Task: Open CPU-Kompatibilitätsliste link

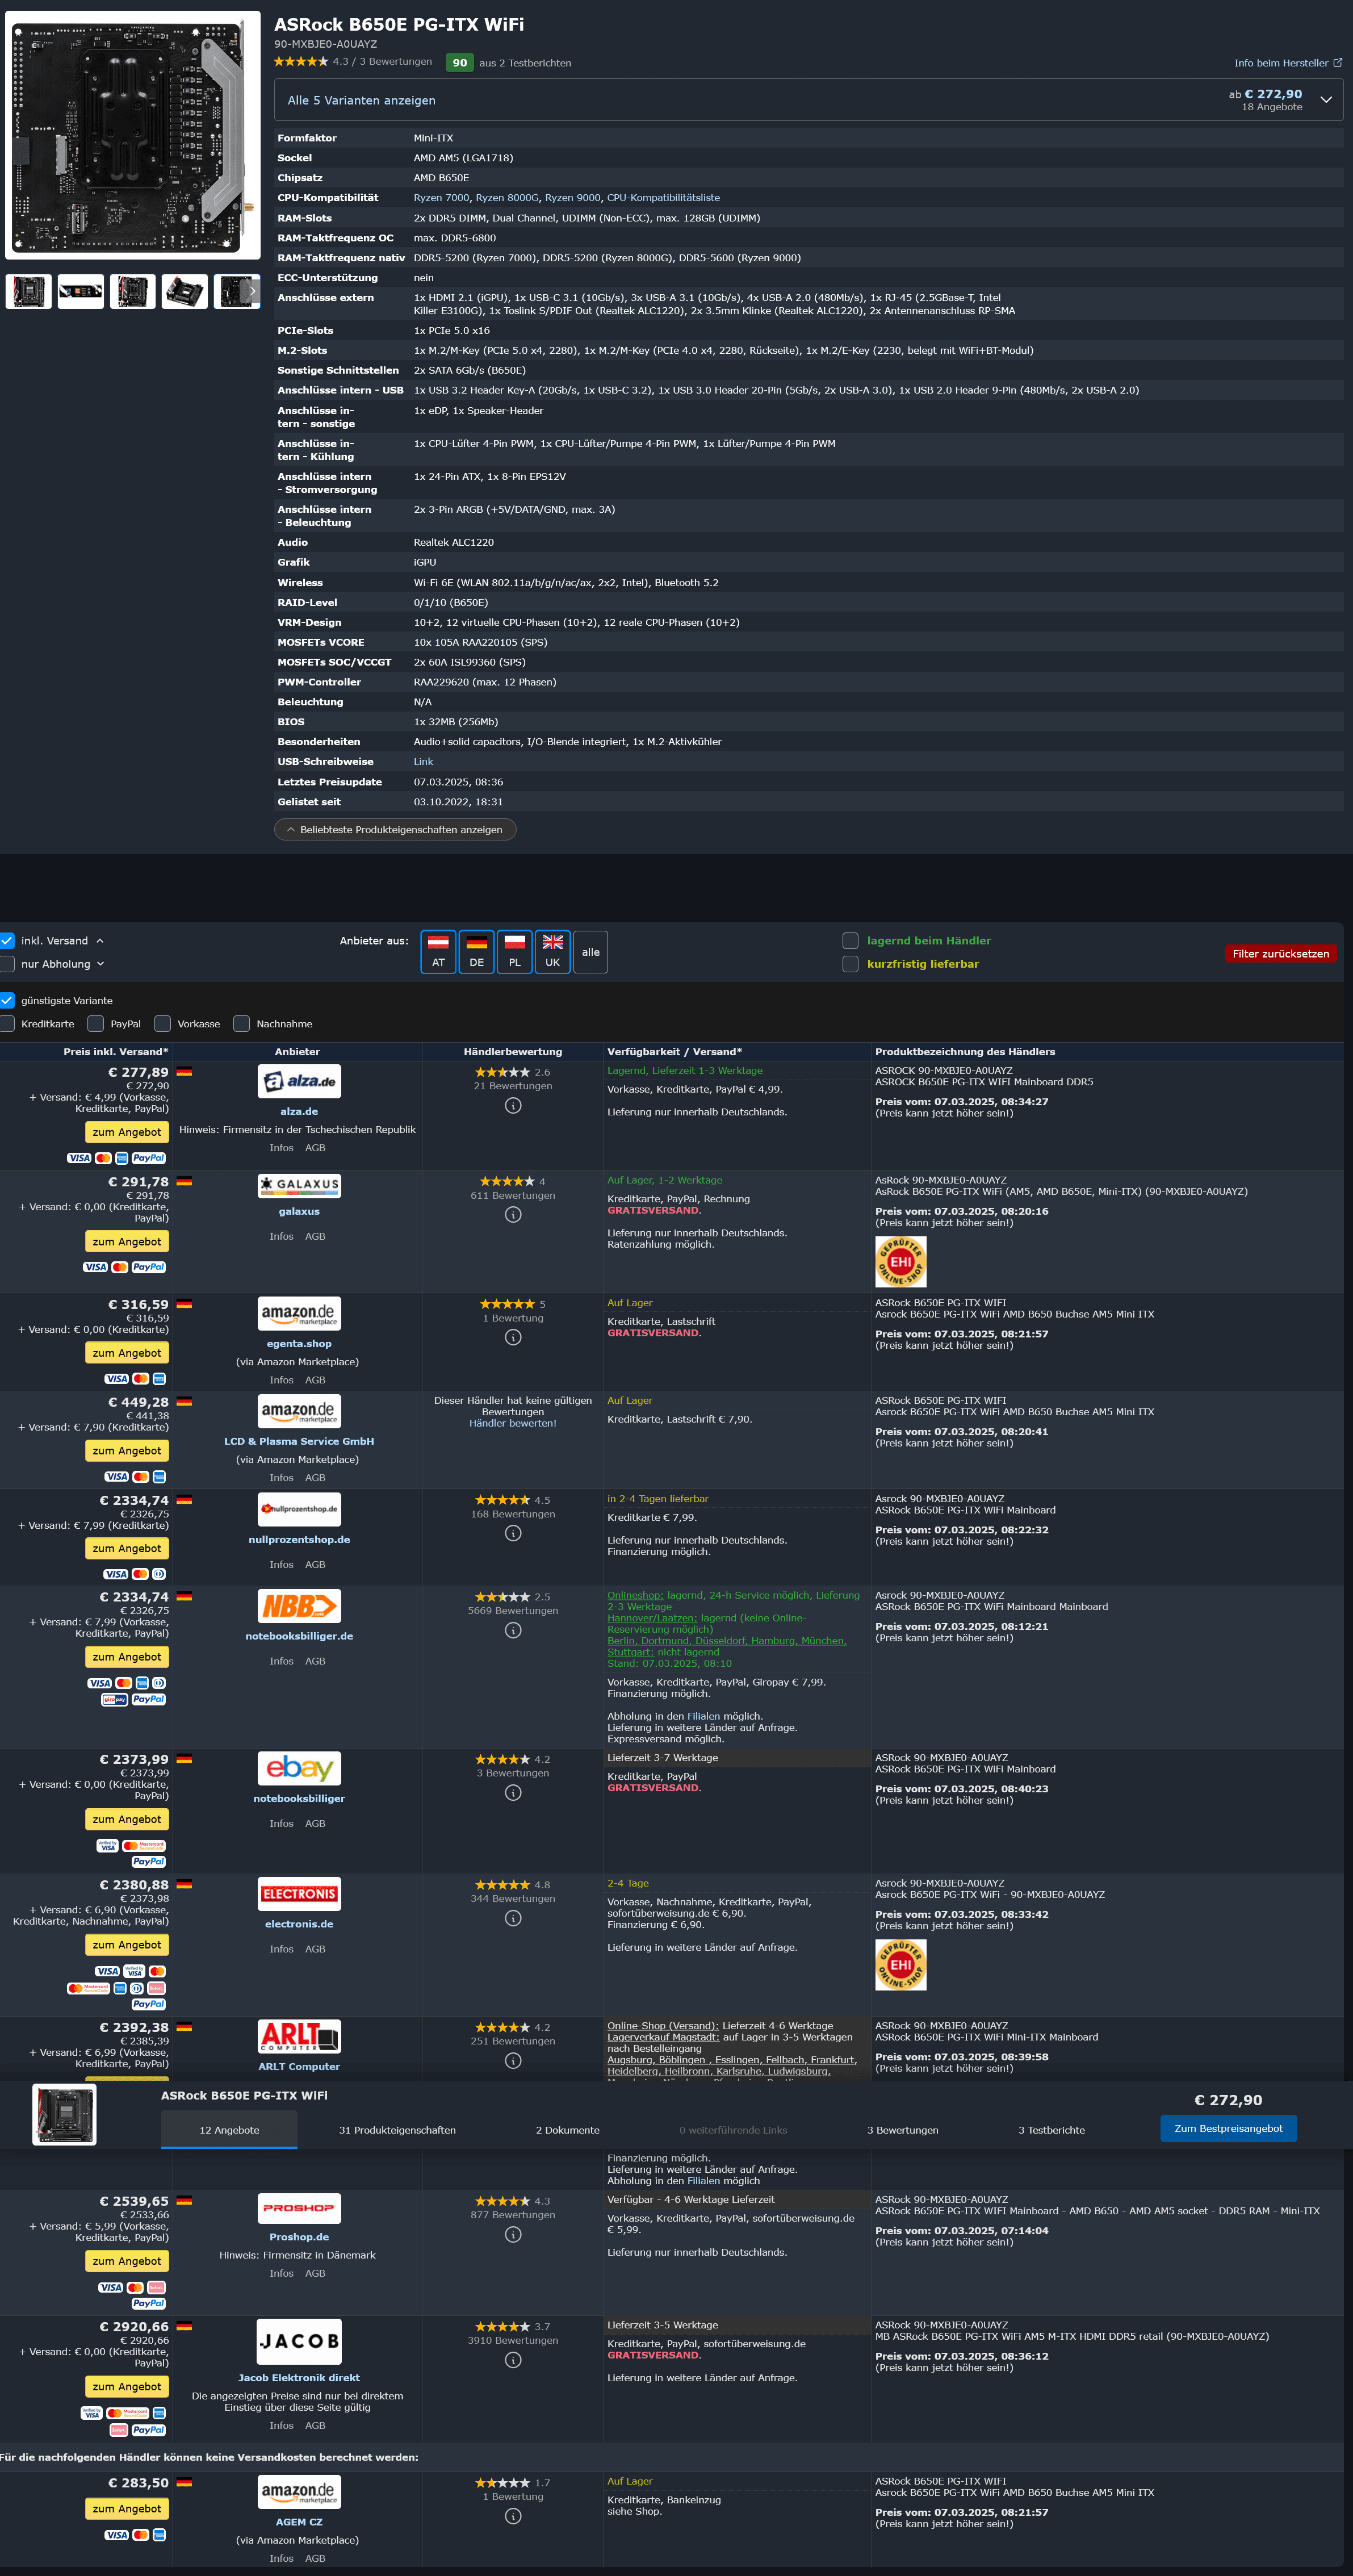Action: [663, 198]
